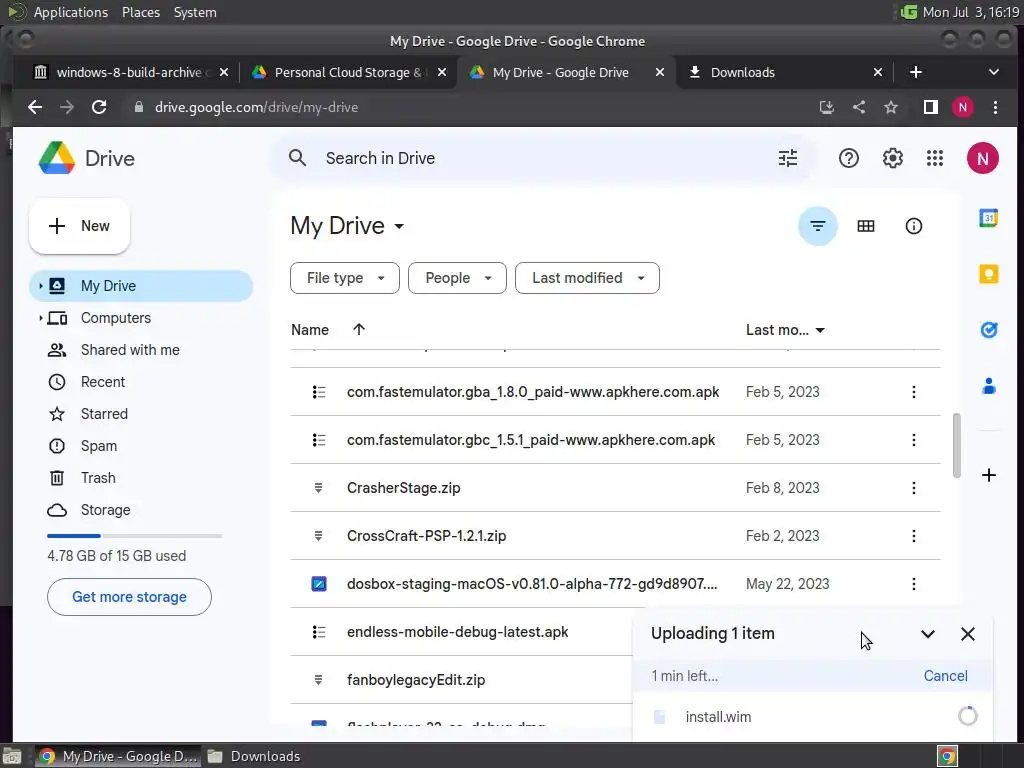Screen dimensions: 1024x768
Task: Switch to the Personal Cloud Storage tab
Action: click(350, 72)
